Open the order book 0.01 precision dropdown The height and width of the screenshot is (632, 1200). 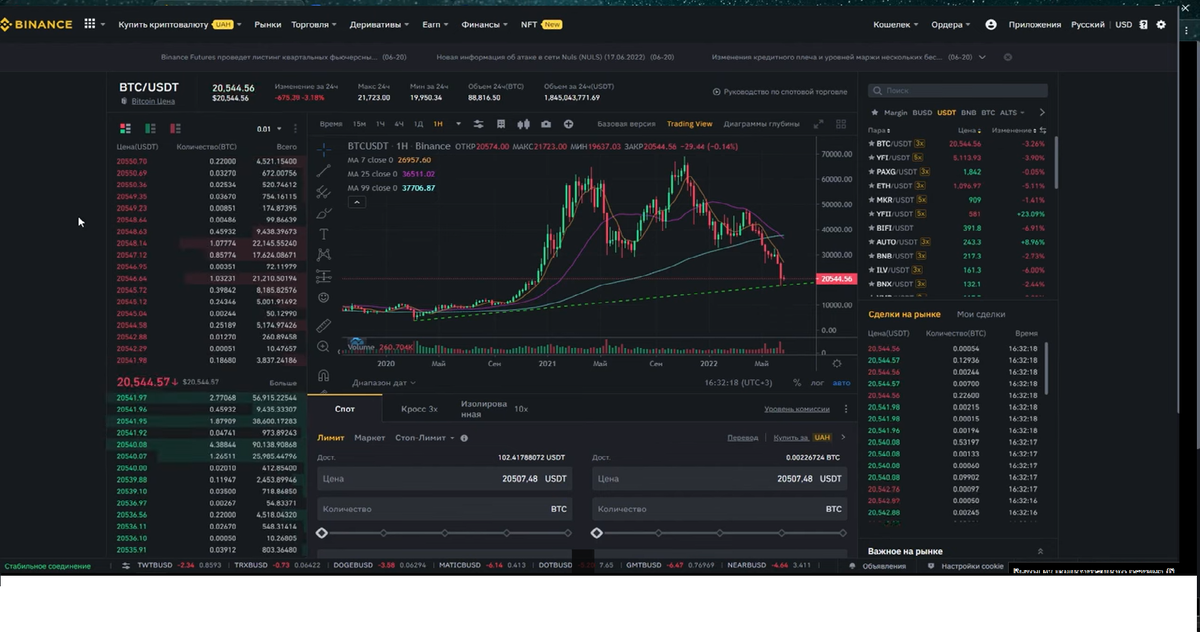(270, 129)
